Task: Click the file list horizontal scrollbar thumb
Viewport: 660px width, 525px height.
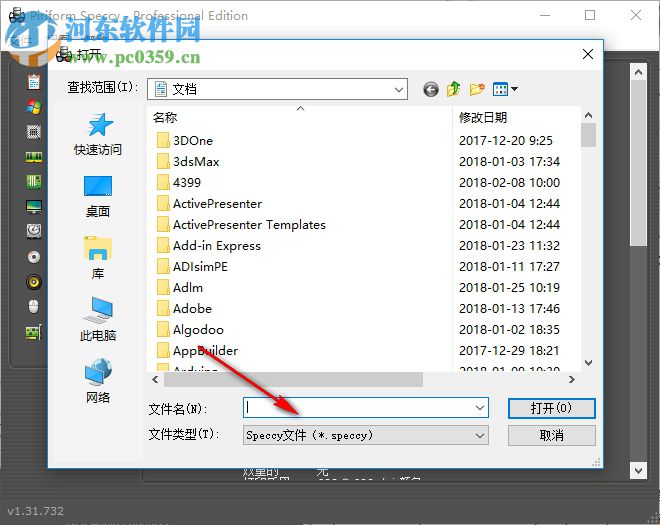Action: click(293, 380)
